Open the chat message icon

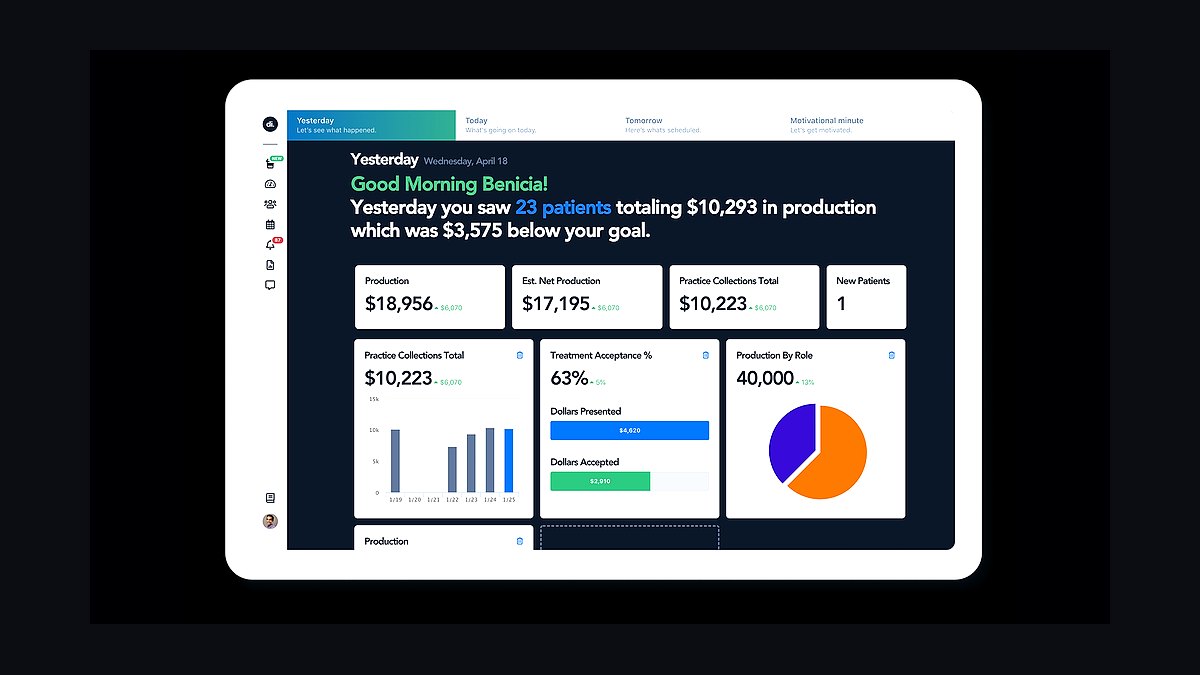pyautogui.click(x=270, y=285)
